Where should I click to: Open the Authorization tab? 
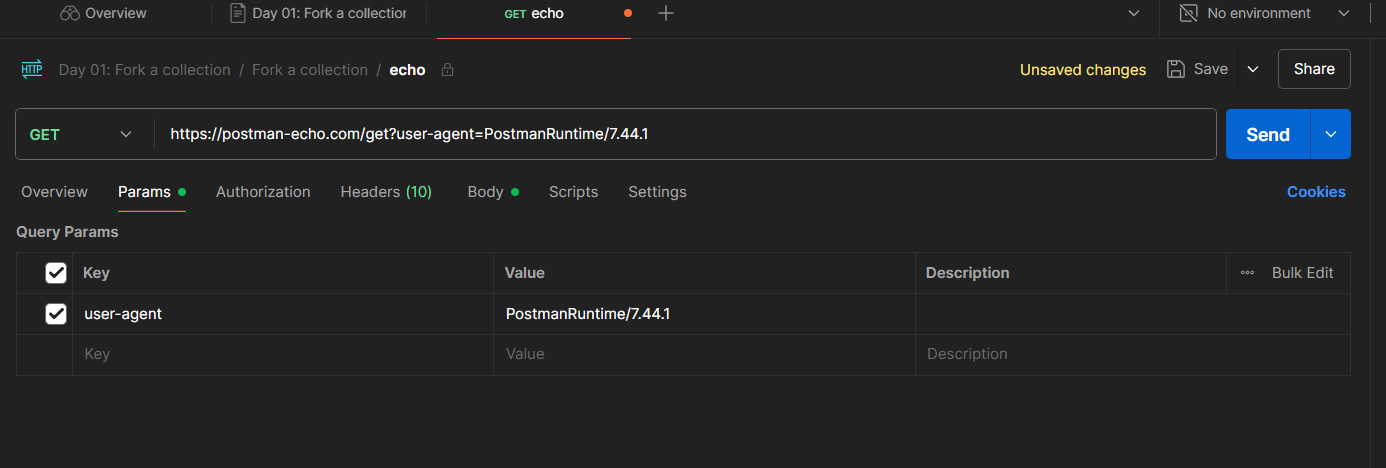point(263,192)
